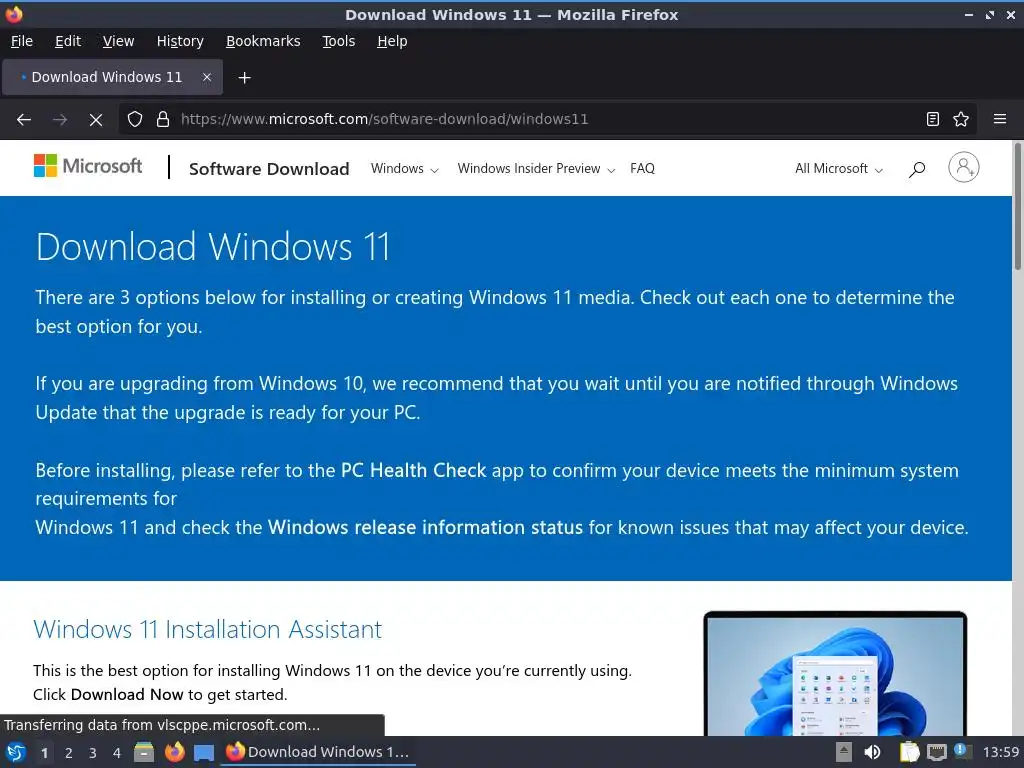Select the Download Windows 11 tab
1024x768 pixels.
point(112,77)
